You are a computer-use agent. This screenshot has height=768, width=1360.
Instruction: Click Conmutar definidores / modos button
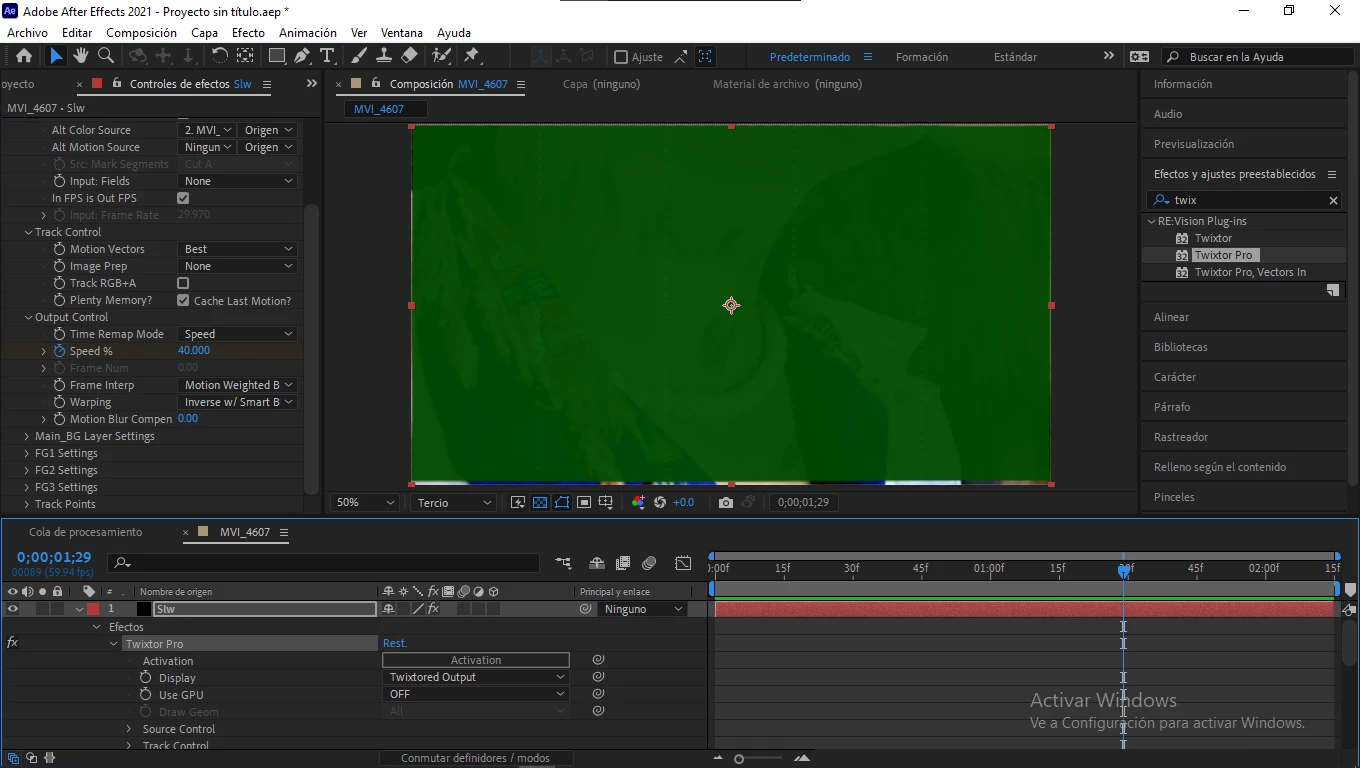pos(476,758)
